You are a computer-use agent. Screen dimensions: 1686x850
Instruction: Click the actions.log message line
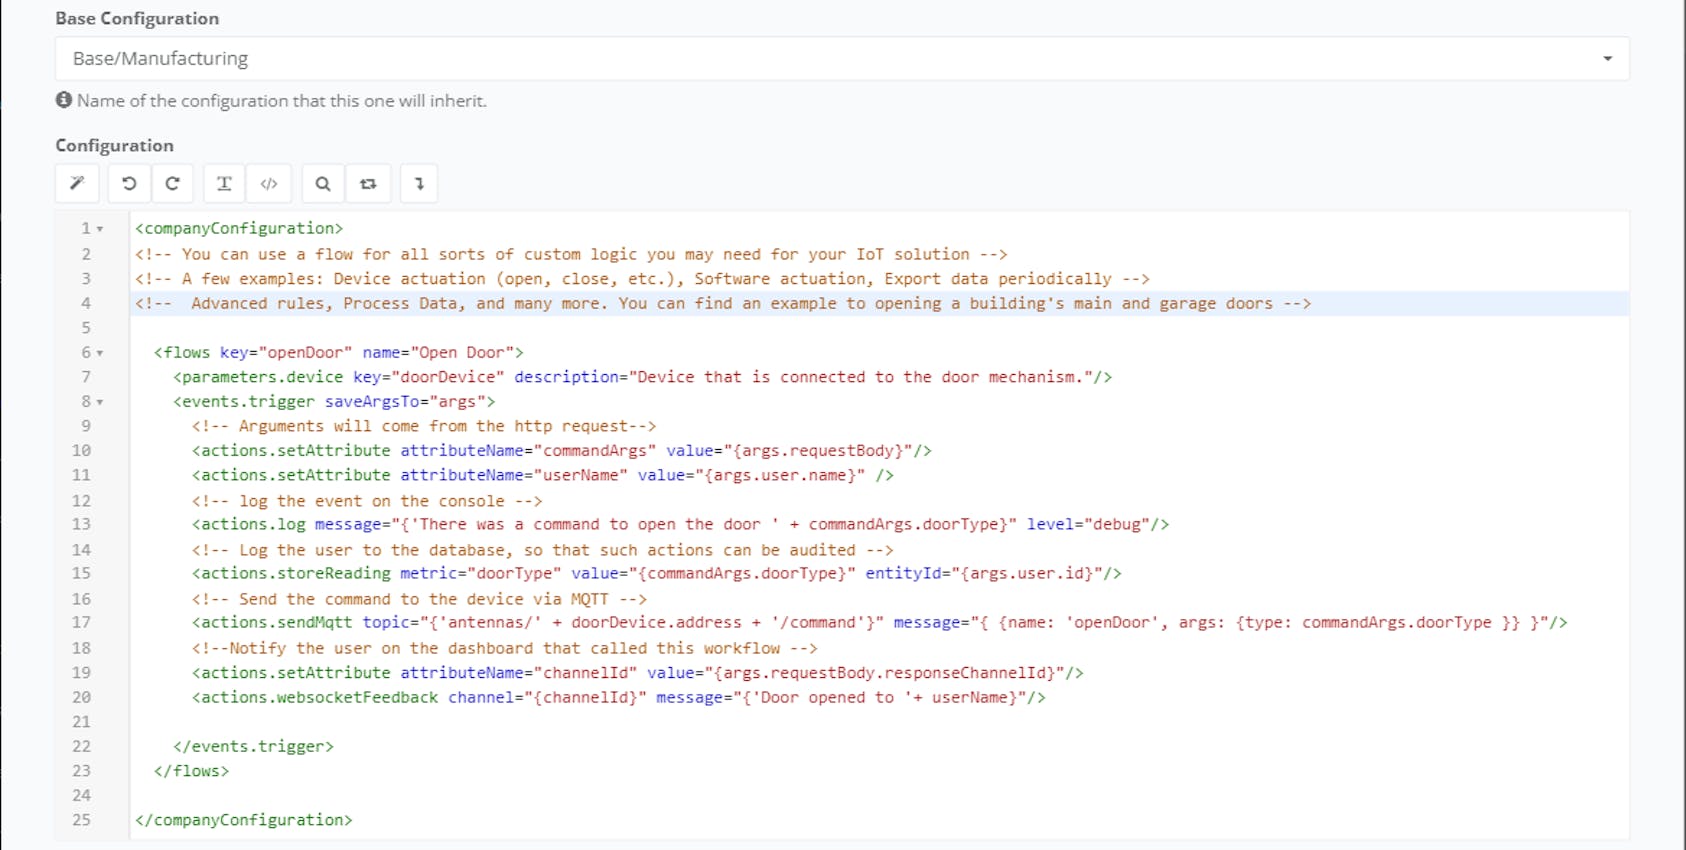coord(681,524)
